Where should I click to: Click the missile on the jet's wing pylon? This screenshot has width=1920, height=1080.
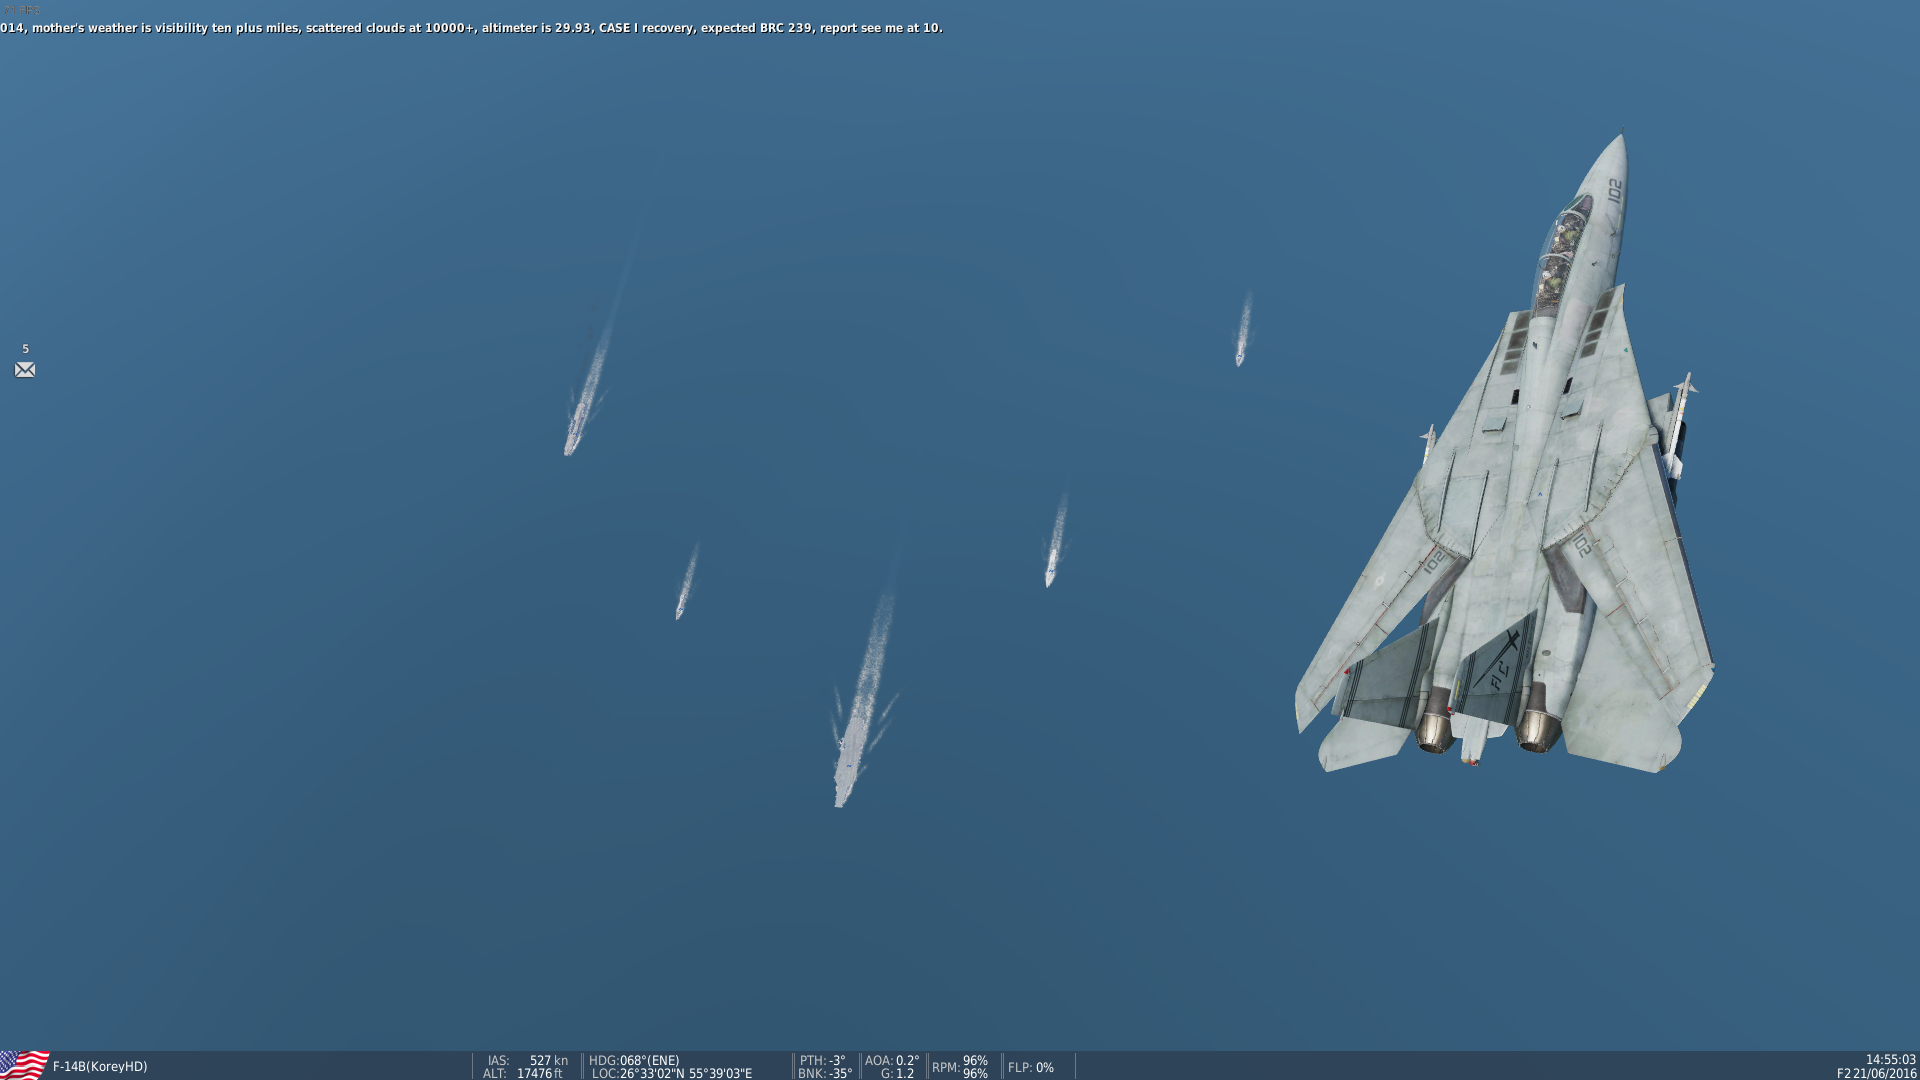click(1678, 425)
